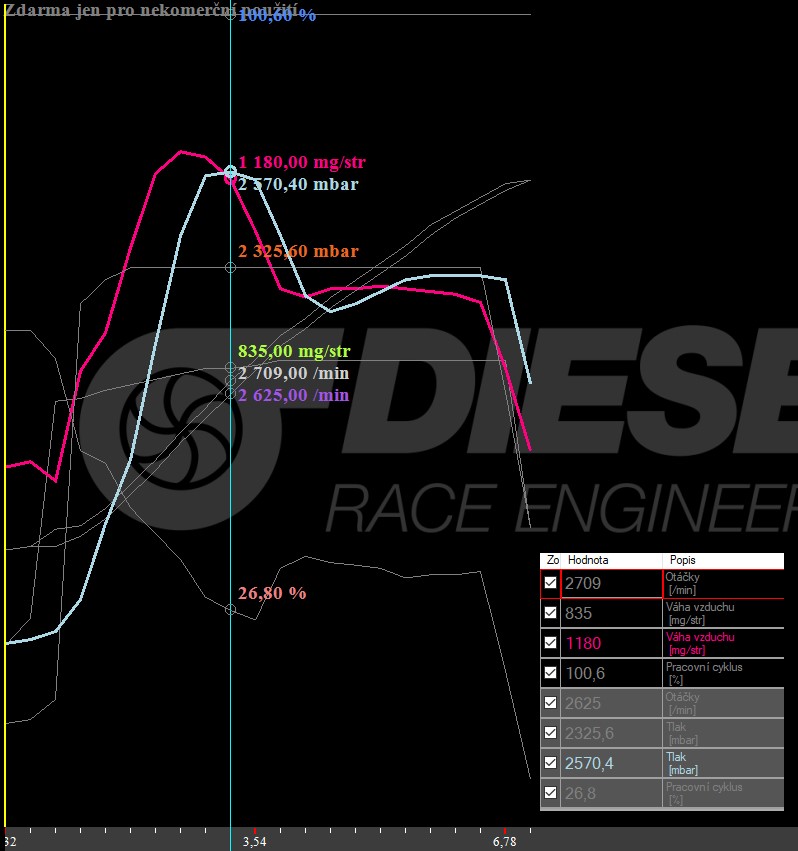Select the value cell 835
Viewport: 798px width, 851px height.
coord(611,613)
